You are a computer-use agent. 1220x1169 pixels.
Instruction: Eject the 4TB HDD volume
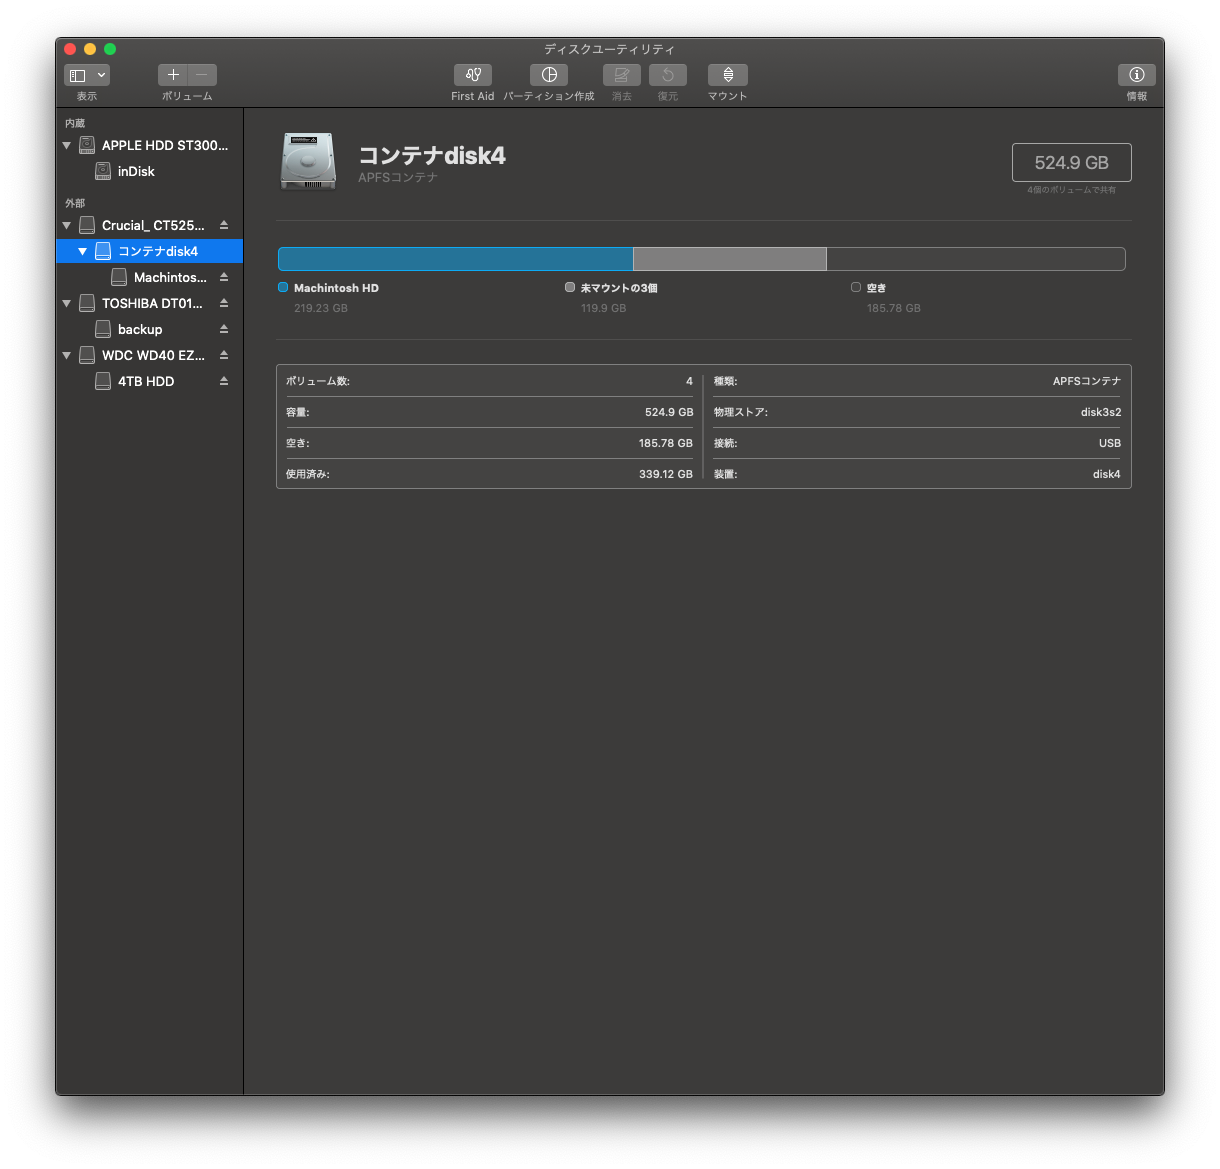pyautogui.click(x=224, y=381)
